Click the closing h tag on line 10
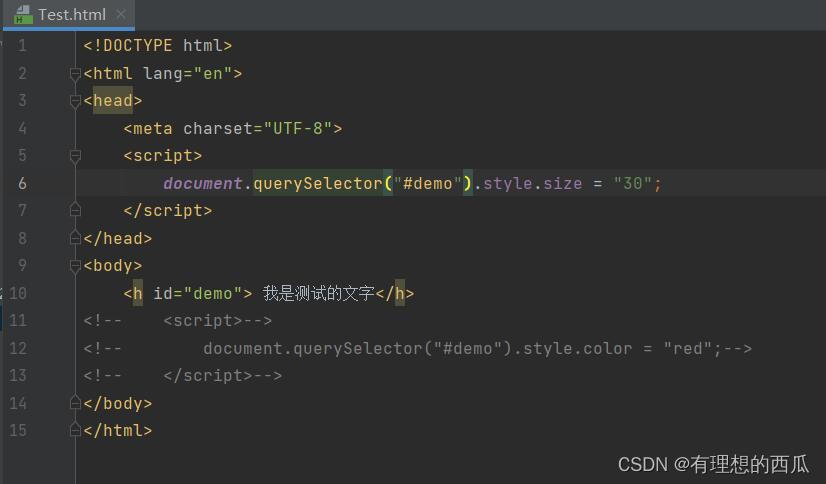 (395, 293)
